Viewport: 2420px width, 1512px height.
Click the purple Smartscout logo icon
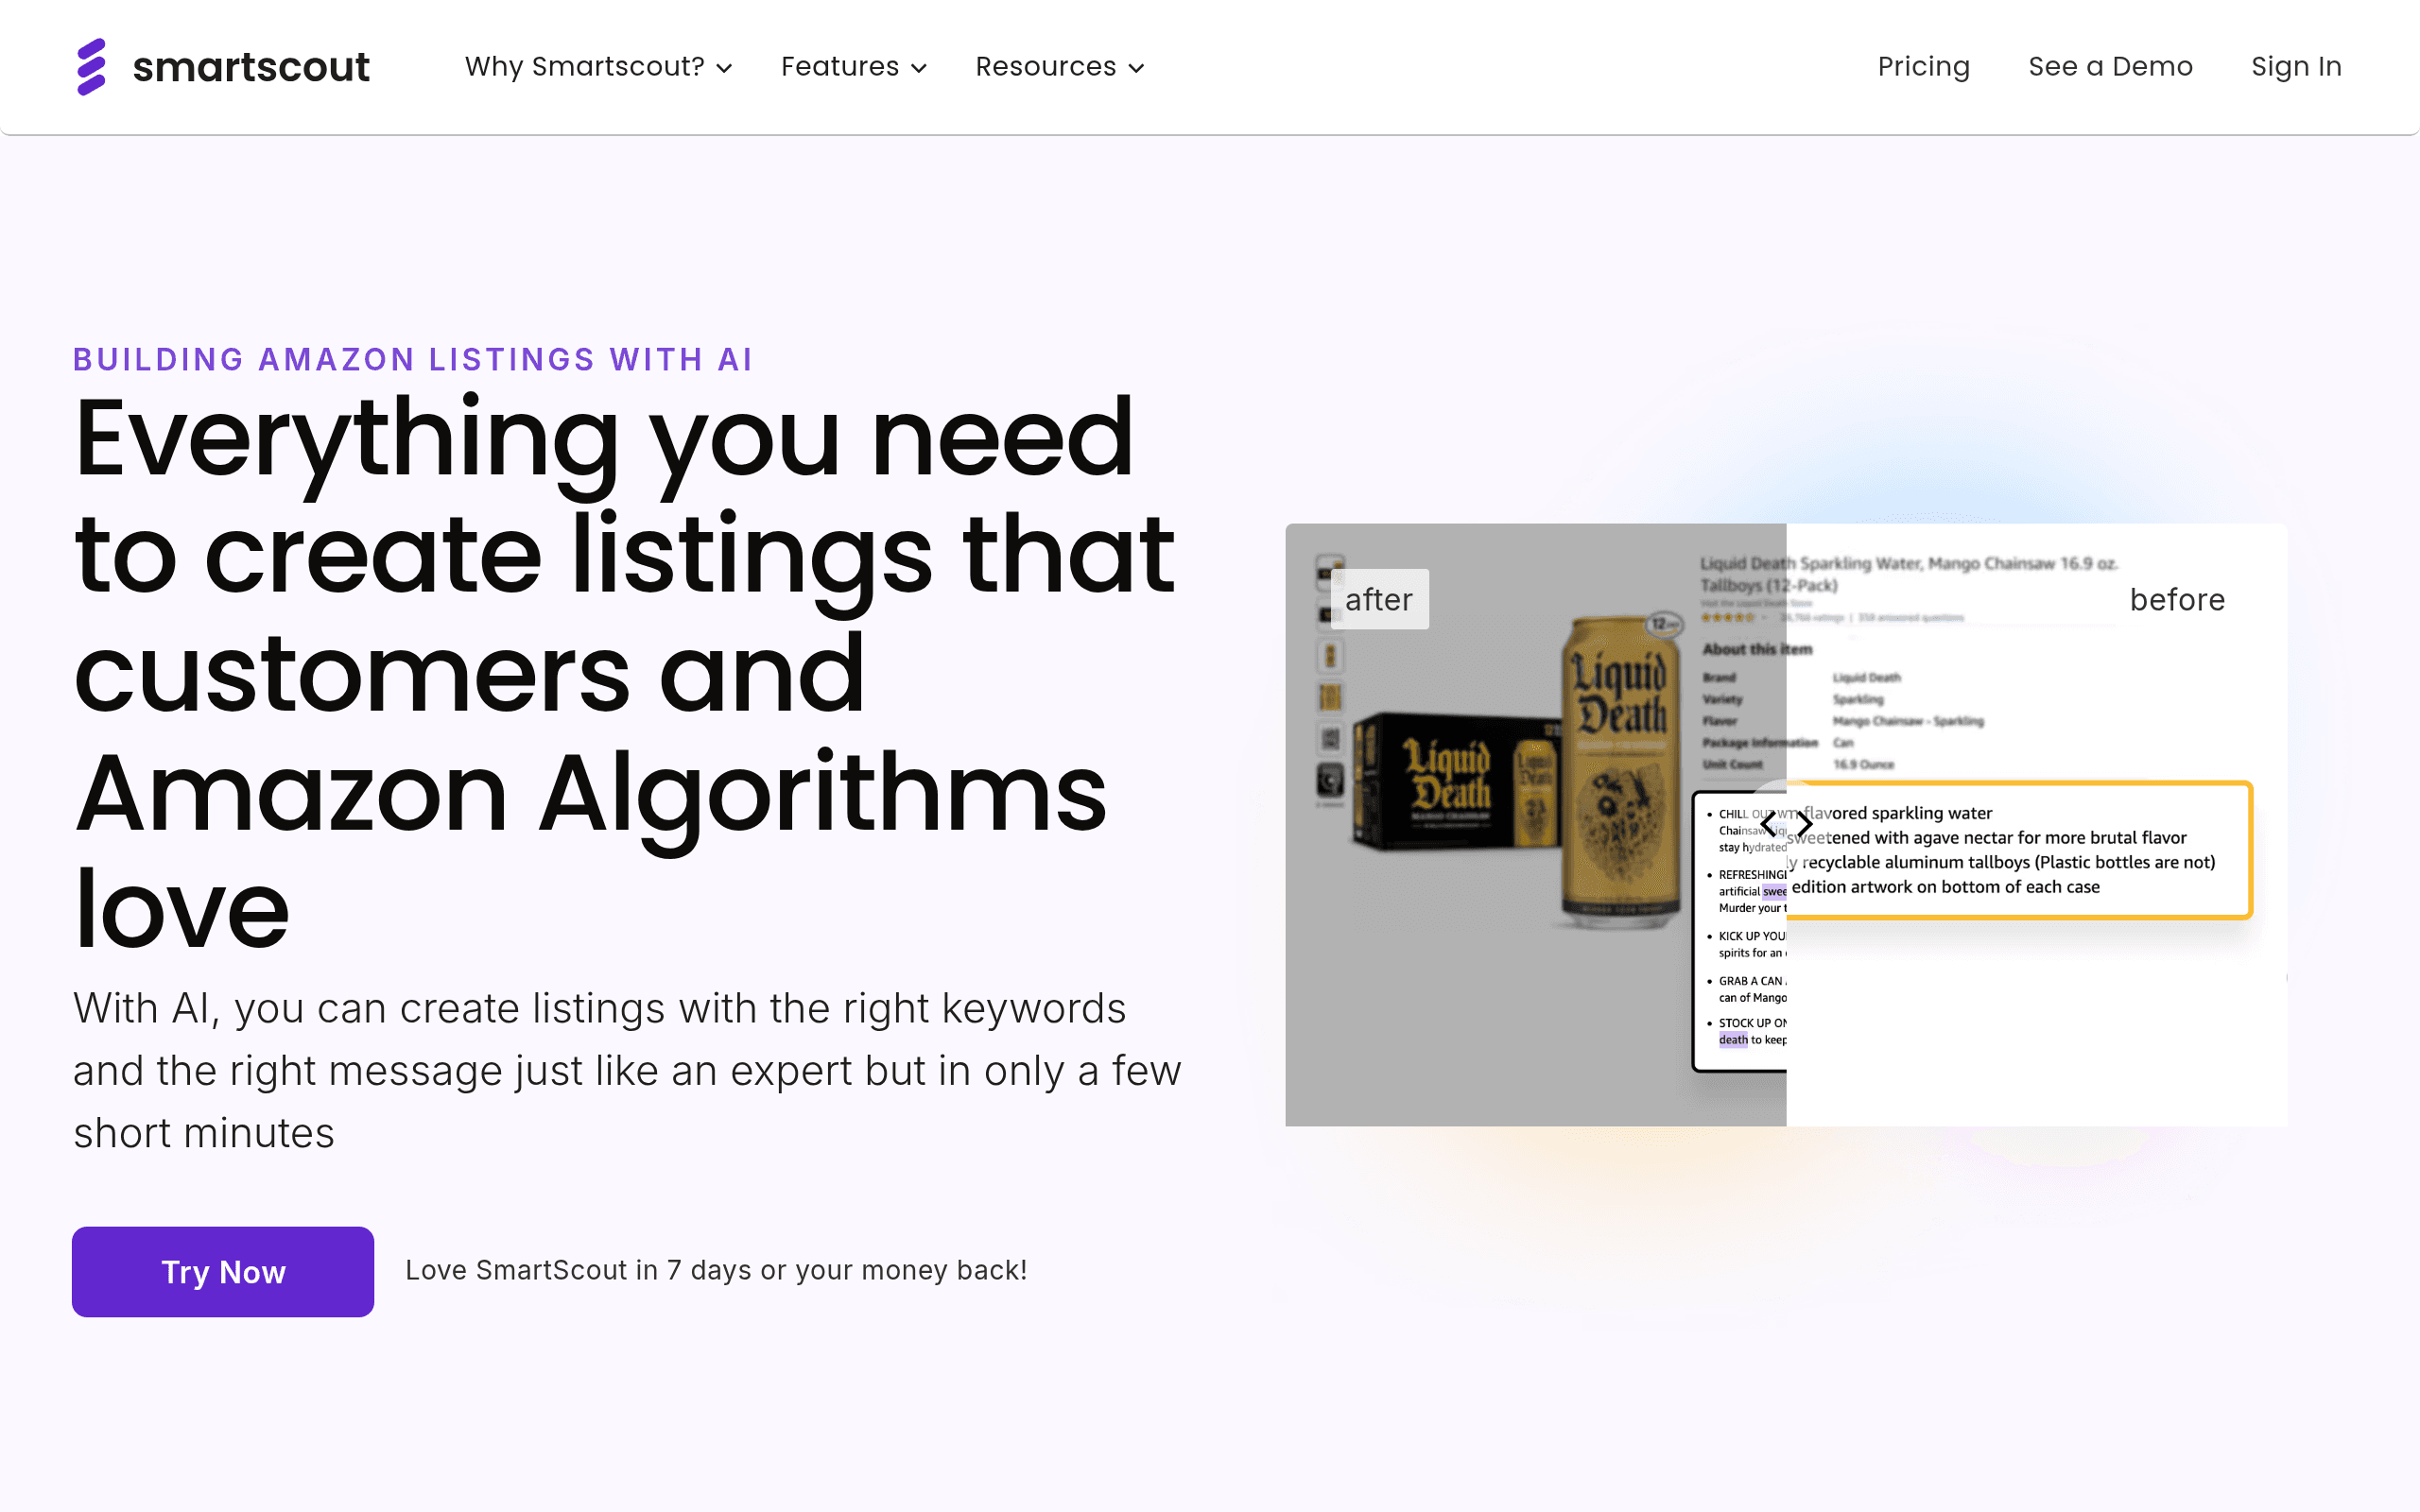pyautogui.click(x=91, y=67)
